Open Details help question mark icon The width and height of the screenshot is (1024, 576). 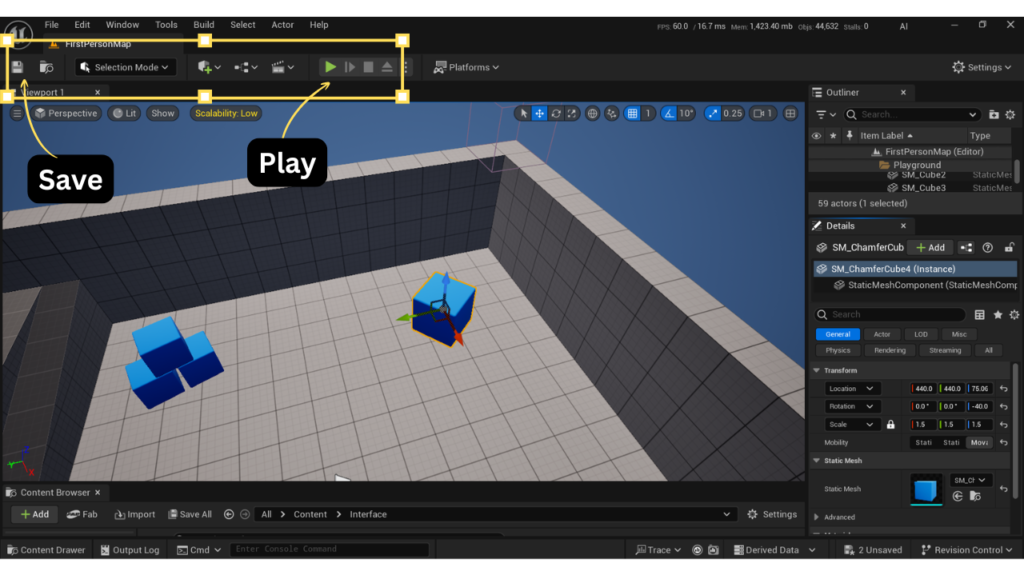pyautogui.click(x=987, y=248)
